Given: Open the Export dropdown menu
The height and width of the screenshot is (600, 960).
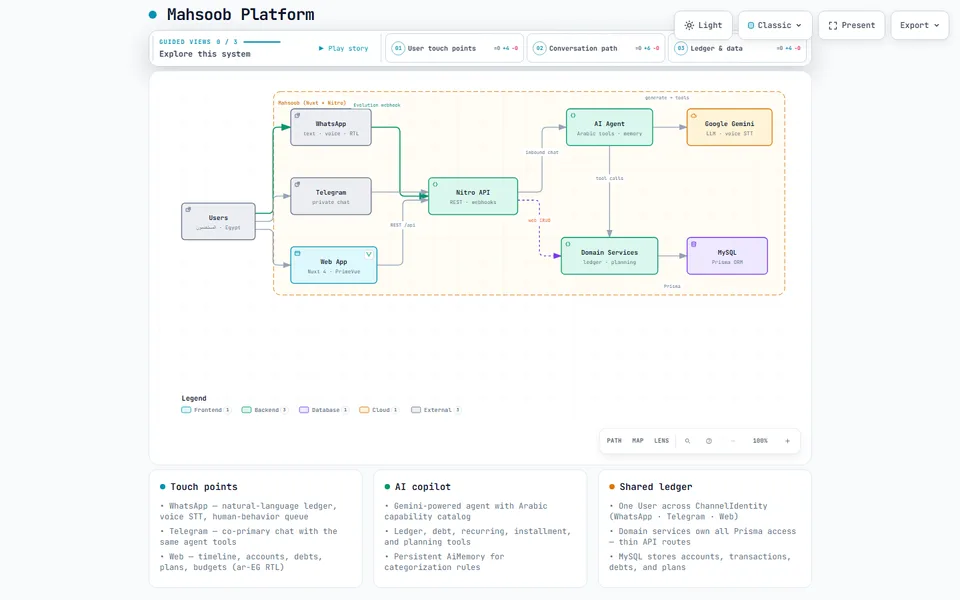Looking at the screenshot, I should pyautogui.click(x=919, y=25).
